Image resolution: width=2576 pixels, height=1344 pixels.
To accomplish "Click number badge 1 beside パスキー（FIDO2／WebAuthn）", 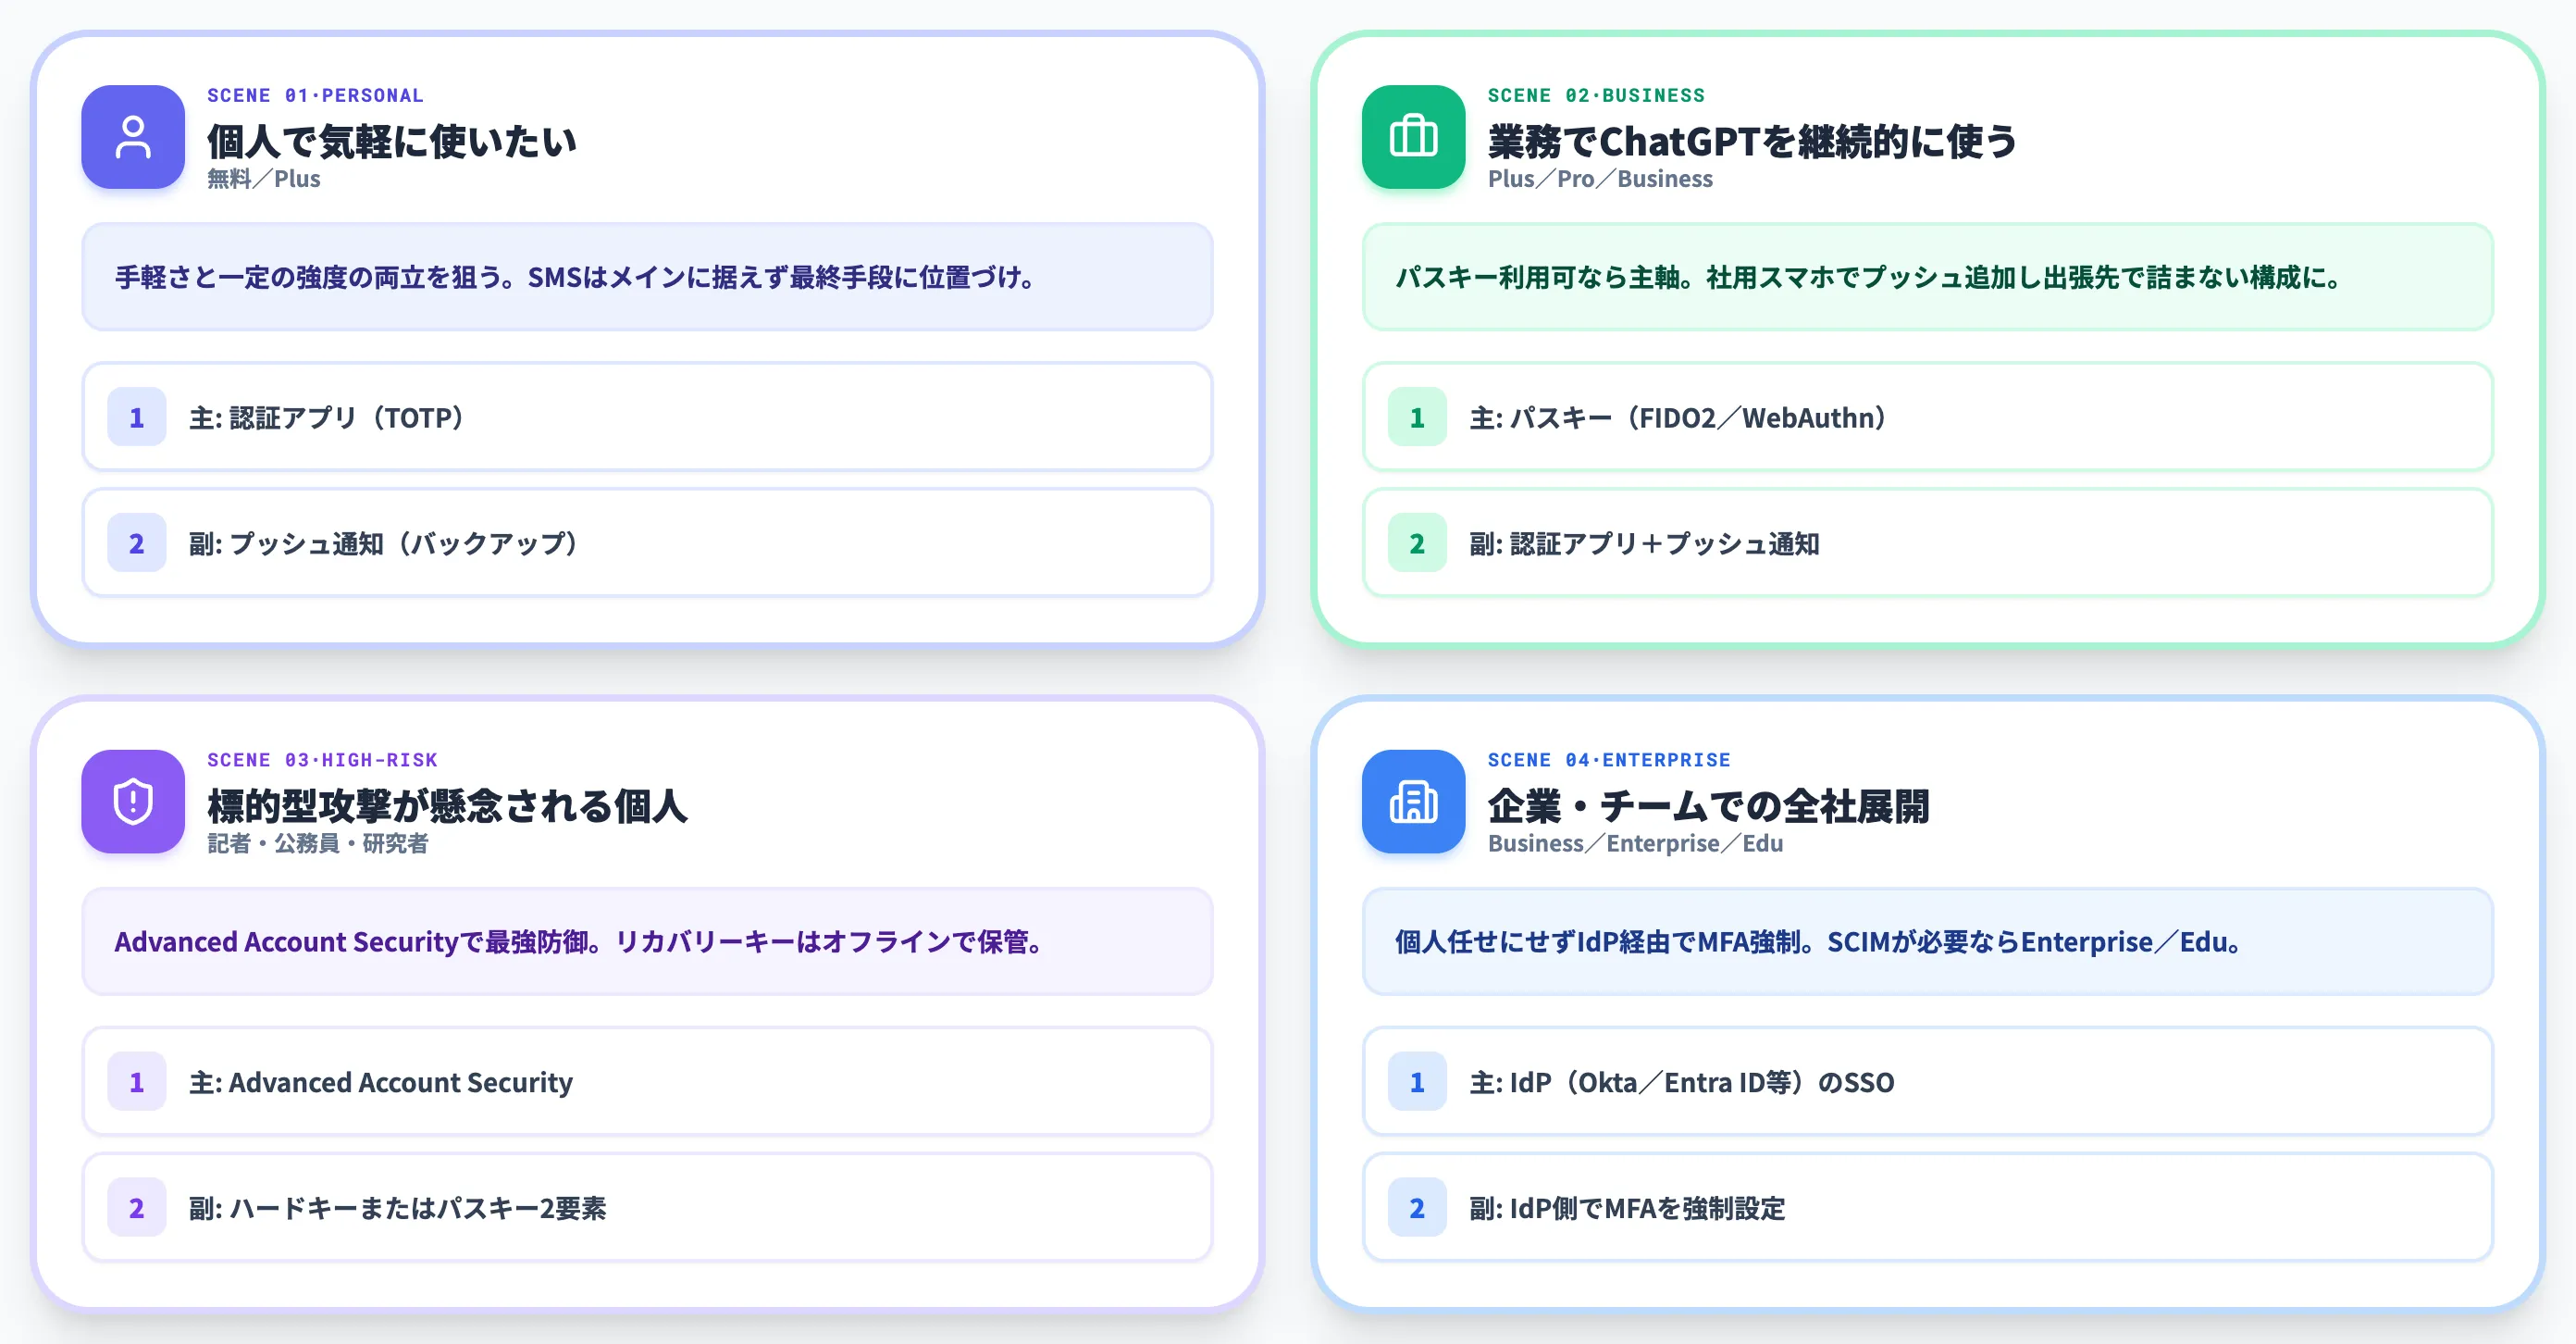I will (1417, 417).
